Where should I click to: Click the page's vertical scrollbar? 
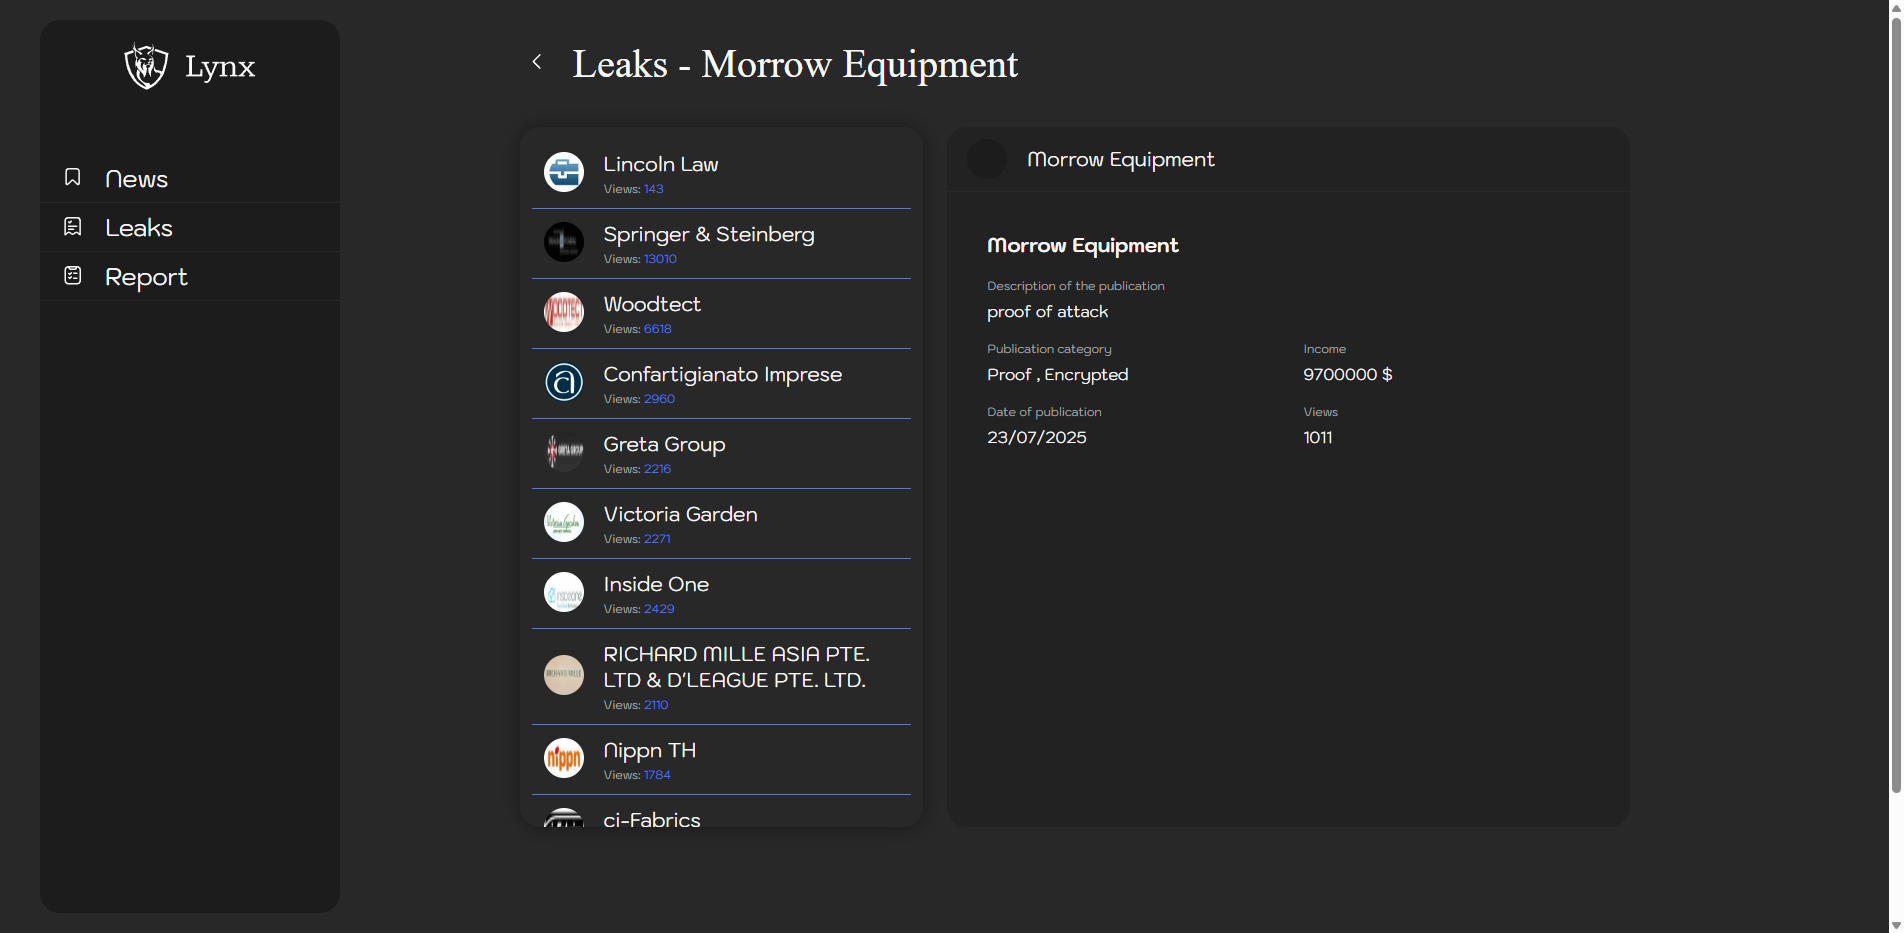(x=1895, y=400)
